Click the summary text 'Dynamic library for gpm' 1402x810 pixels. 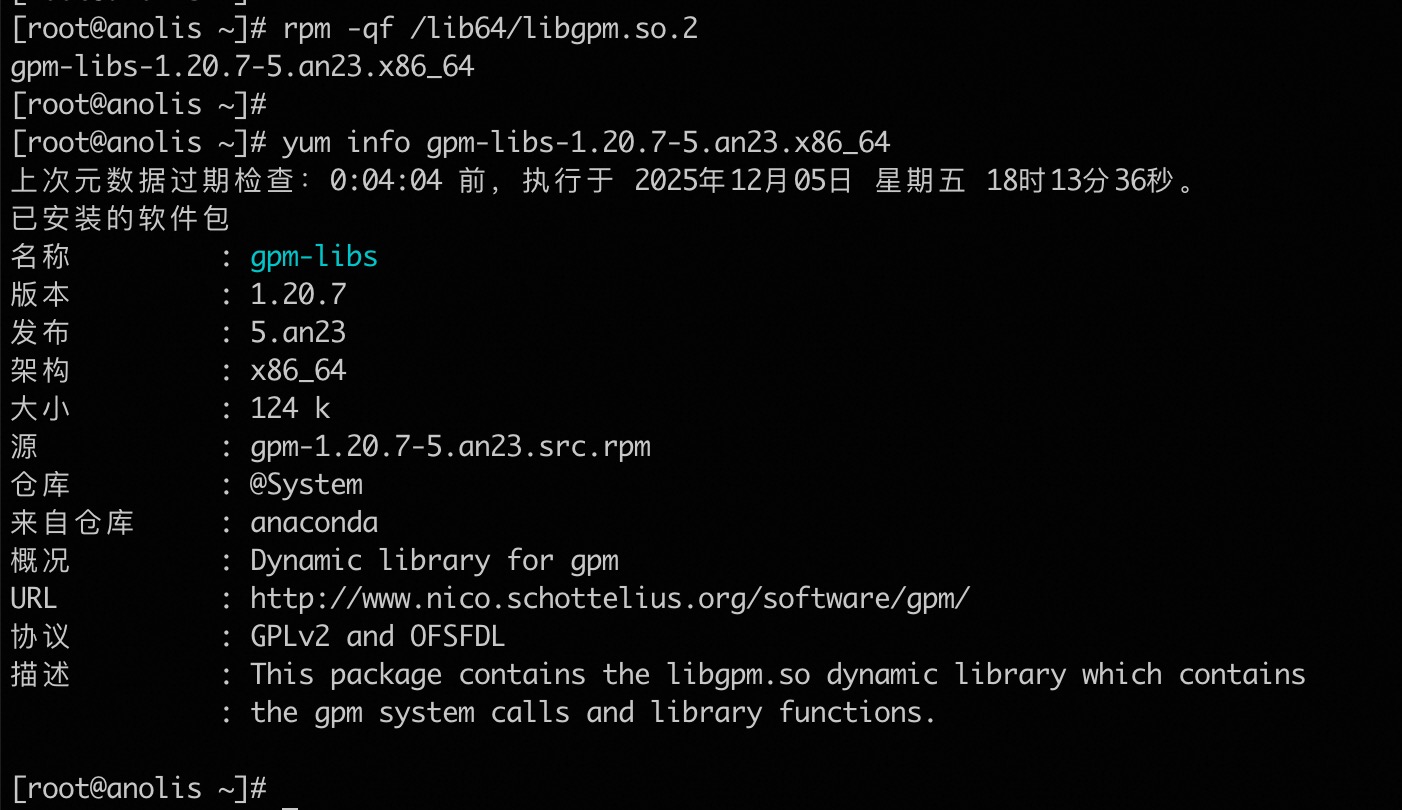coord(434,560)
